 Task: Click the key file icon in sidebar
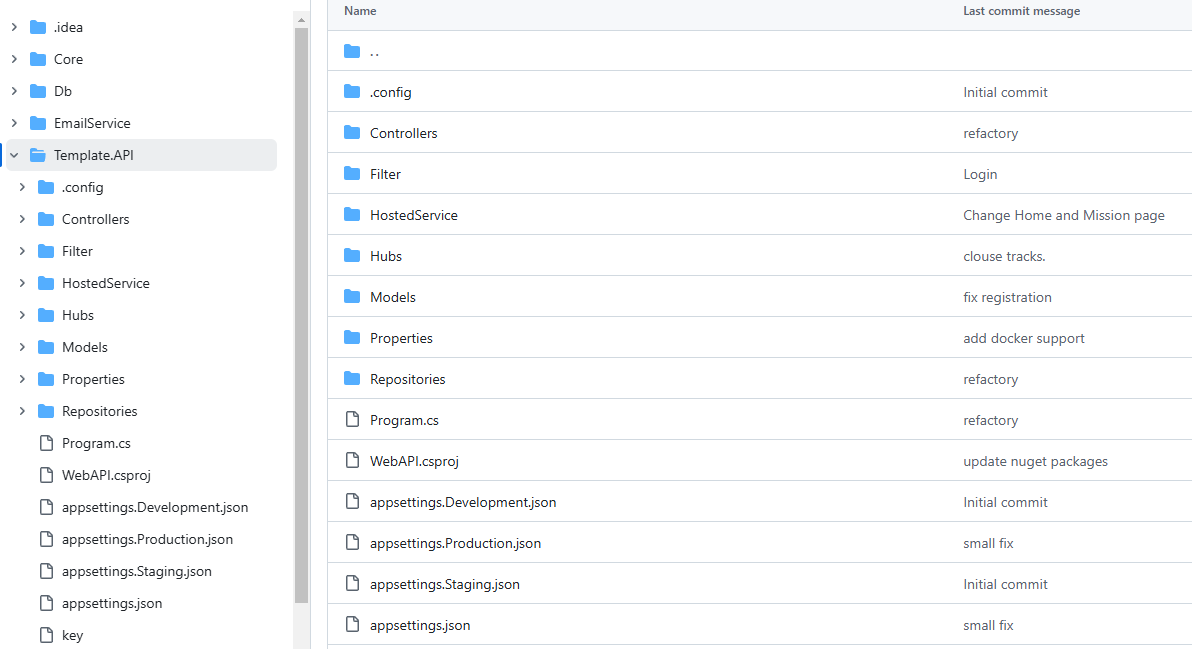(46, 635)
